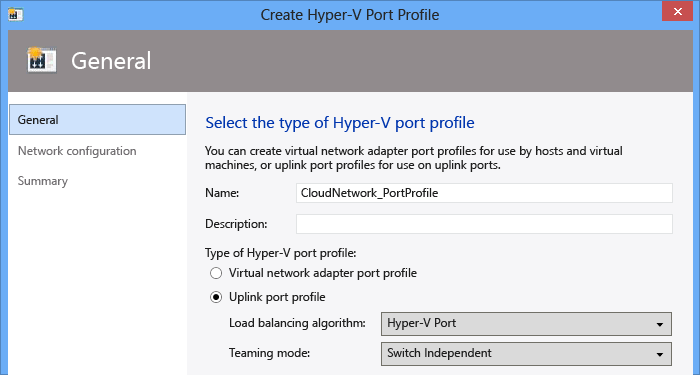Open the Network configuration step

77,151
